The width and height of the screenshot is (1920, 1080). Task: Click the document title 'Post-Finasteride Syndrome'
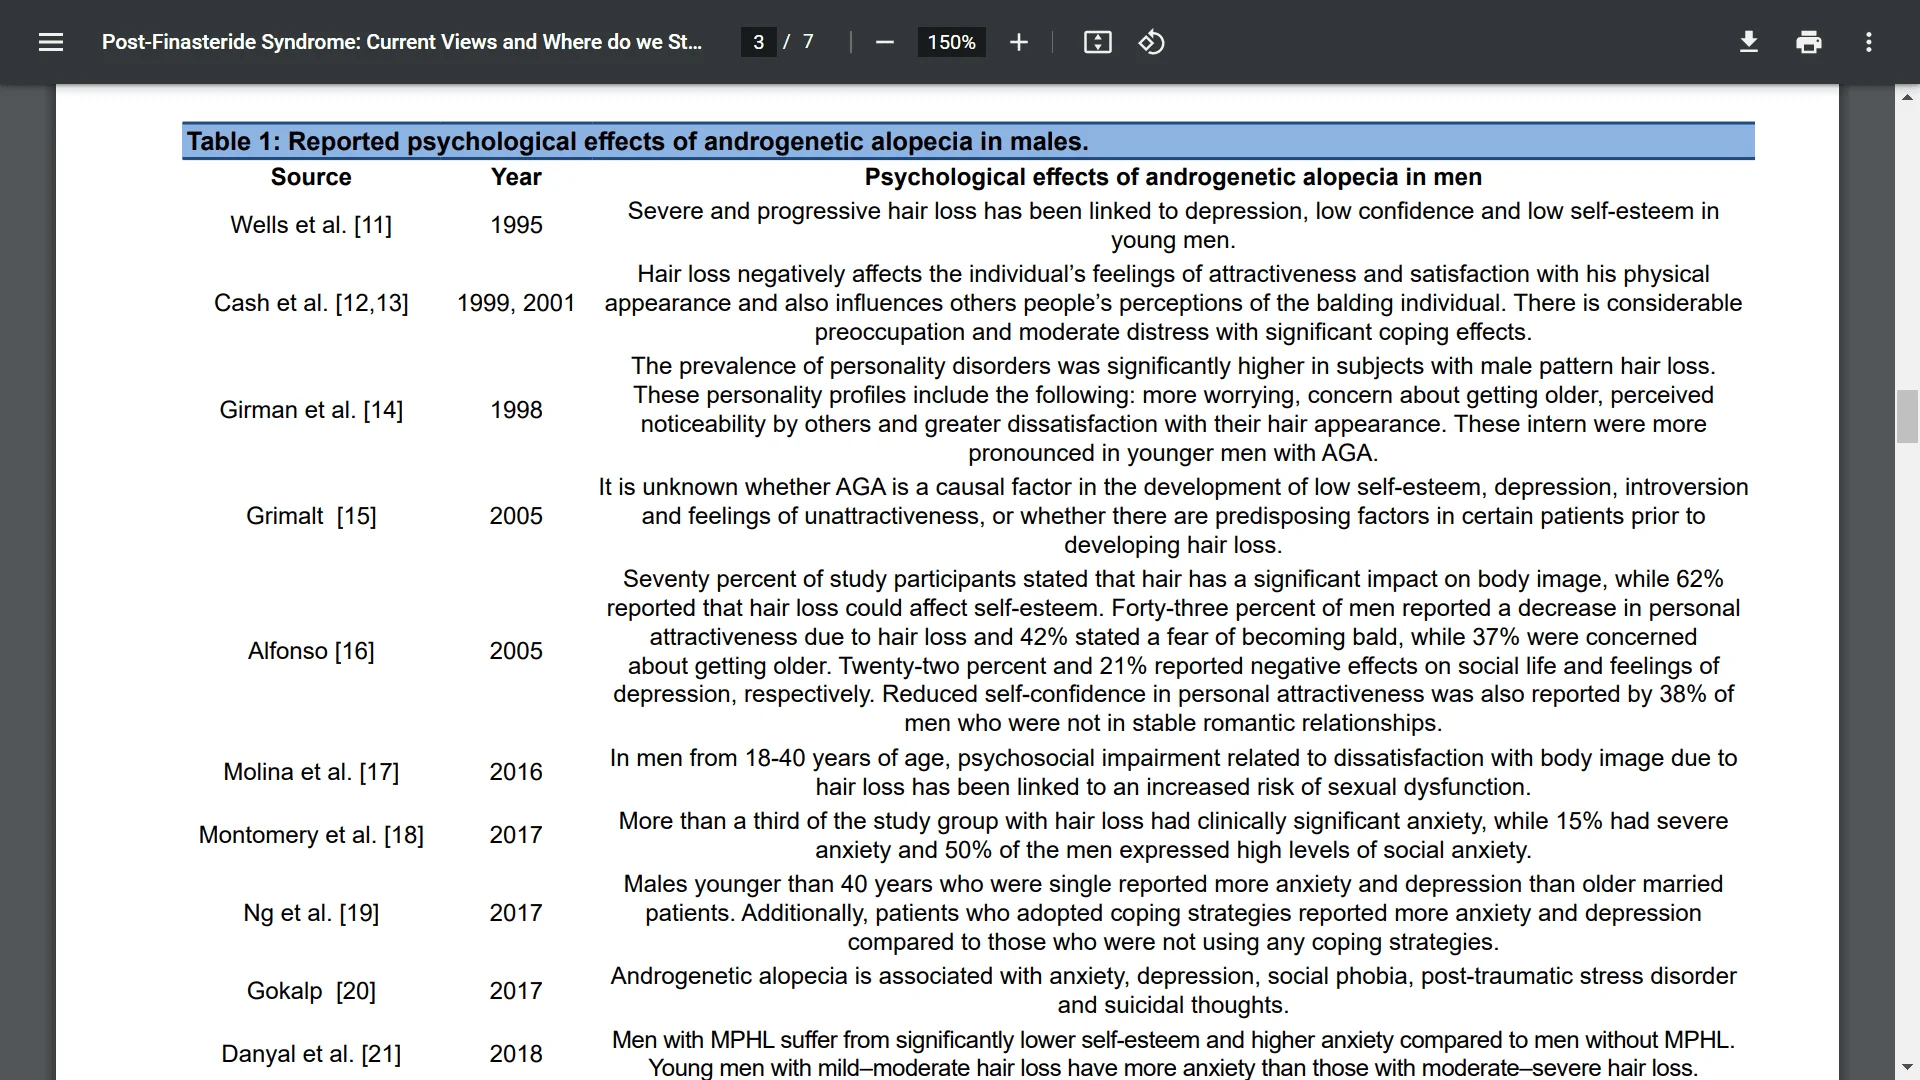pos(401,42)
